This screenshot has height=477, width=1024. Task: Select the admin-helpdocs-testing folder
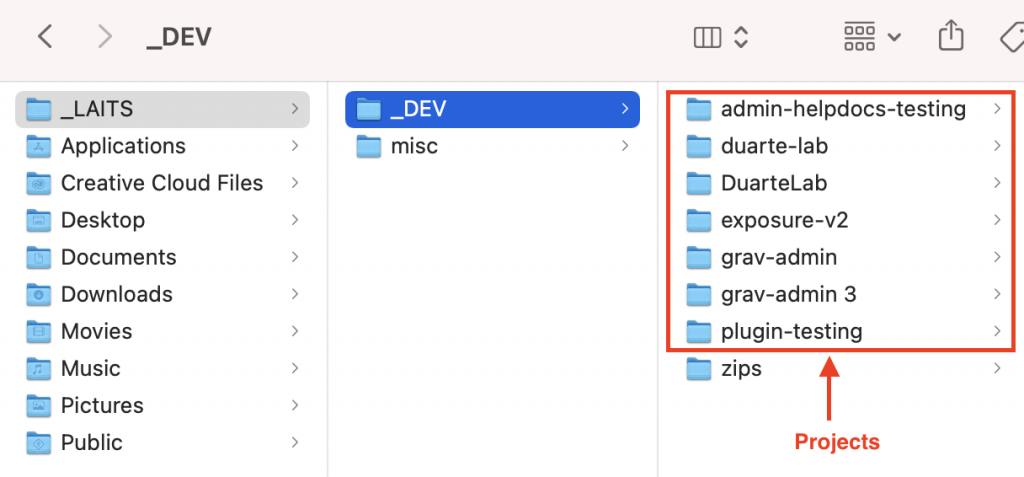(x=841, y=109)
